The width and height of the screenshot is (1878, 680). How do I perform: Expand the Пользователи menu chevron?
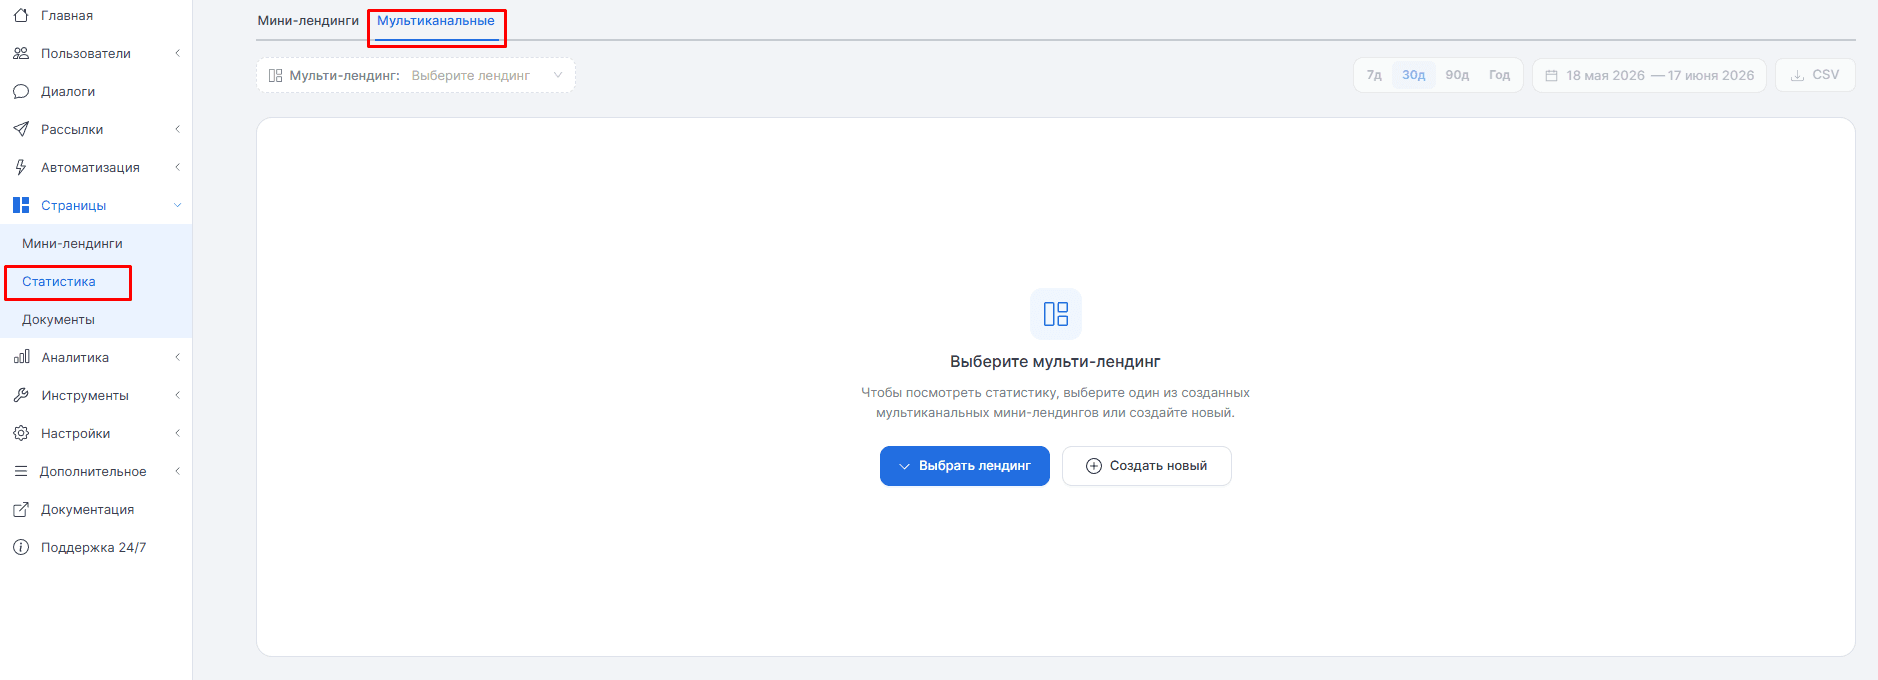tap(177, 53)
